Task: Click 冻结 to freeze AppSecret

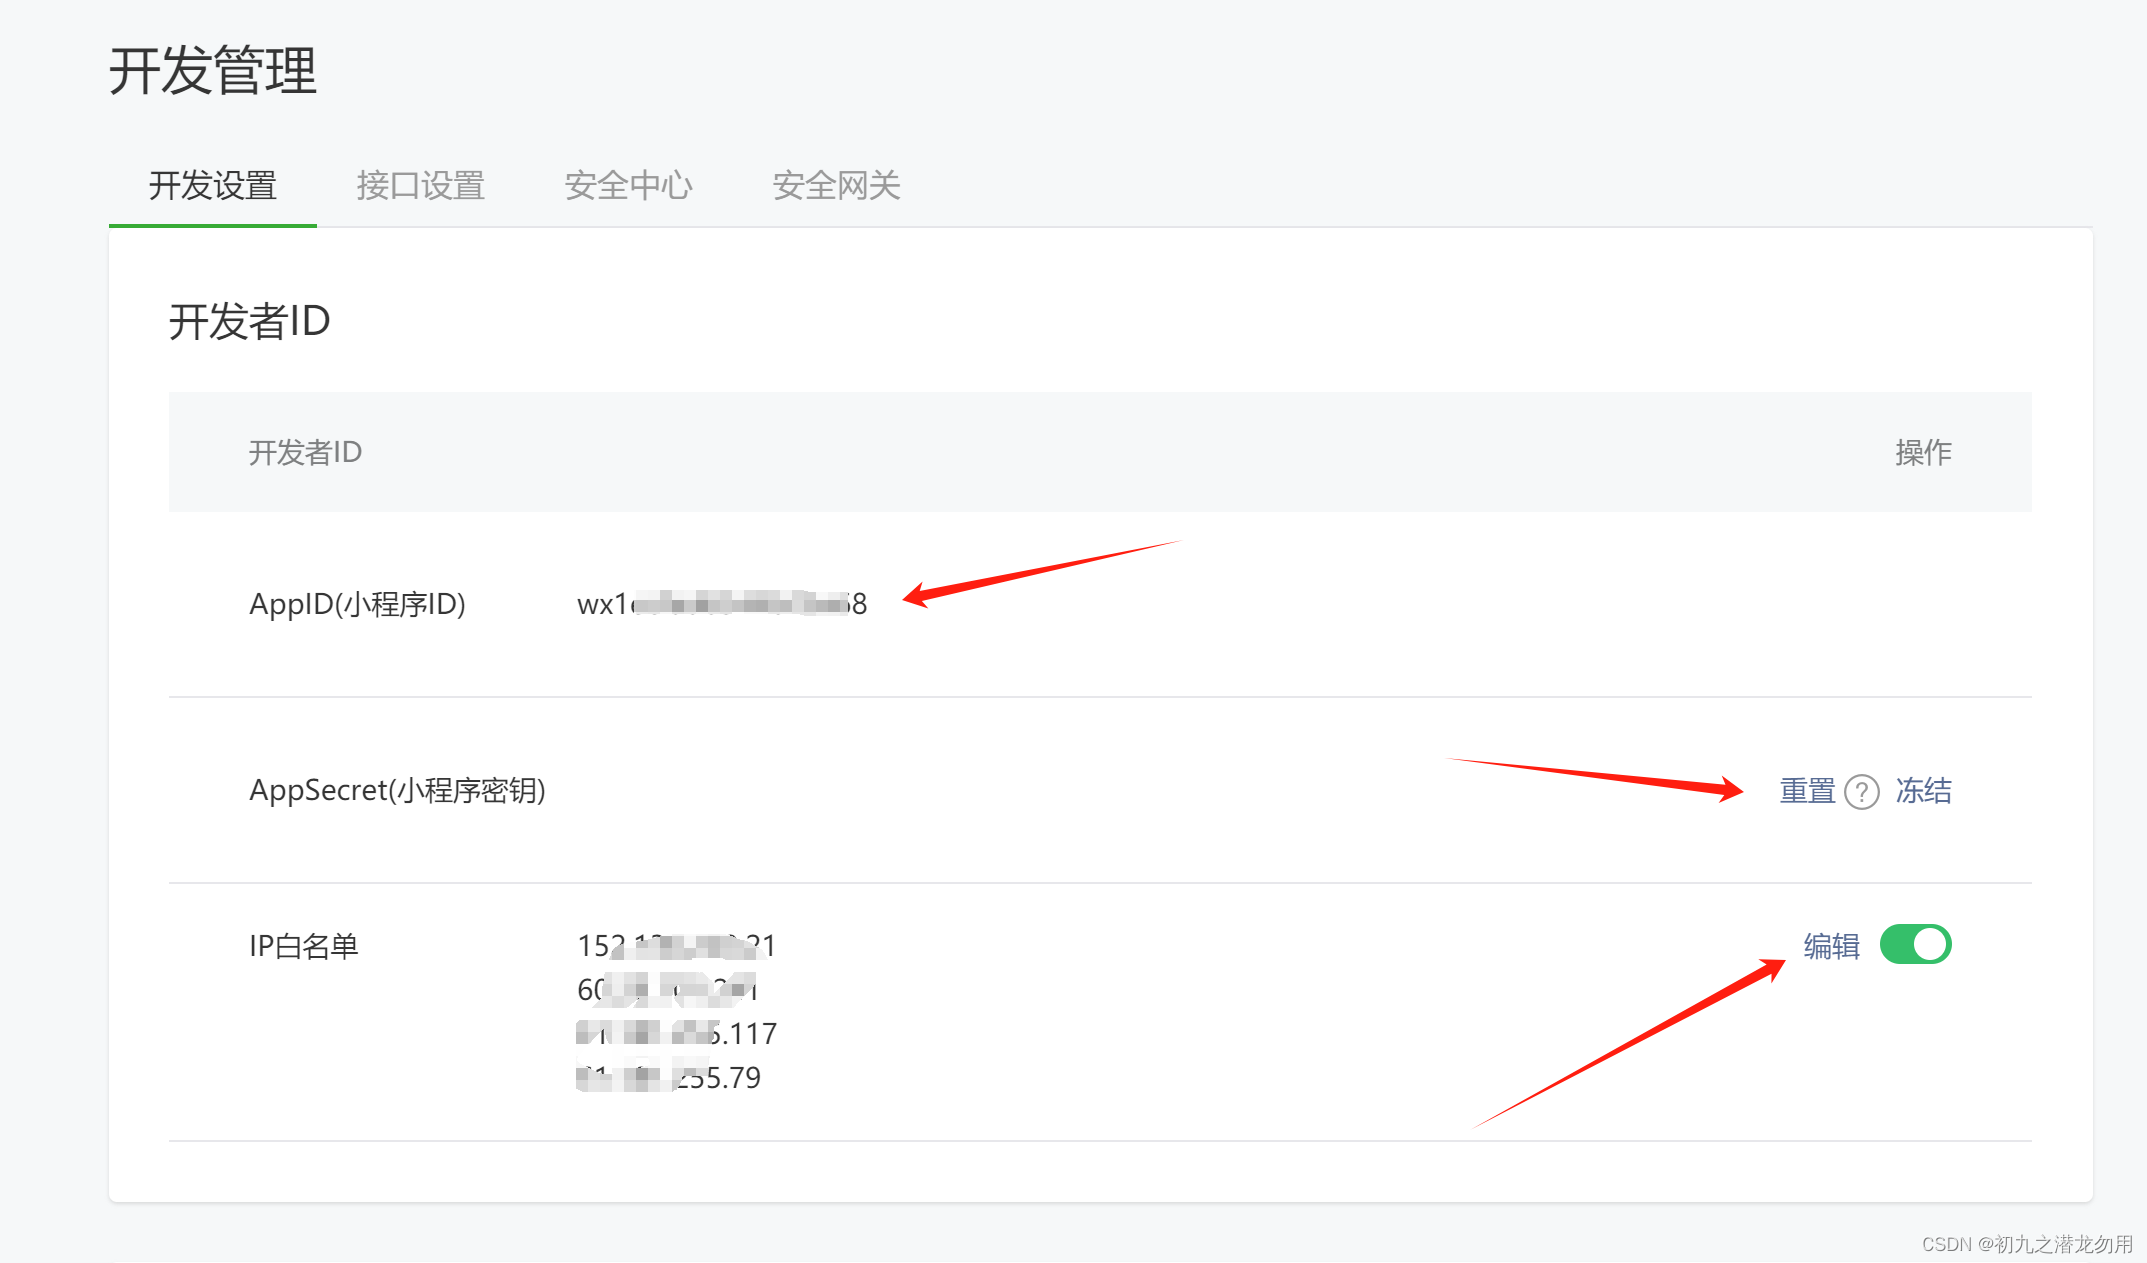Action: (x=1923, y=791)
